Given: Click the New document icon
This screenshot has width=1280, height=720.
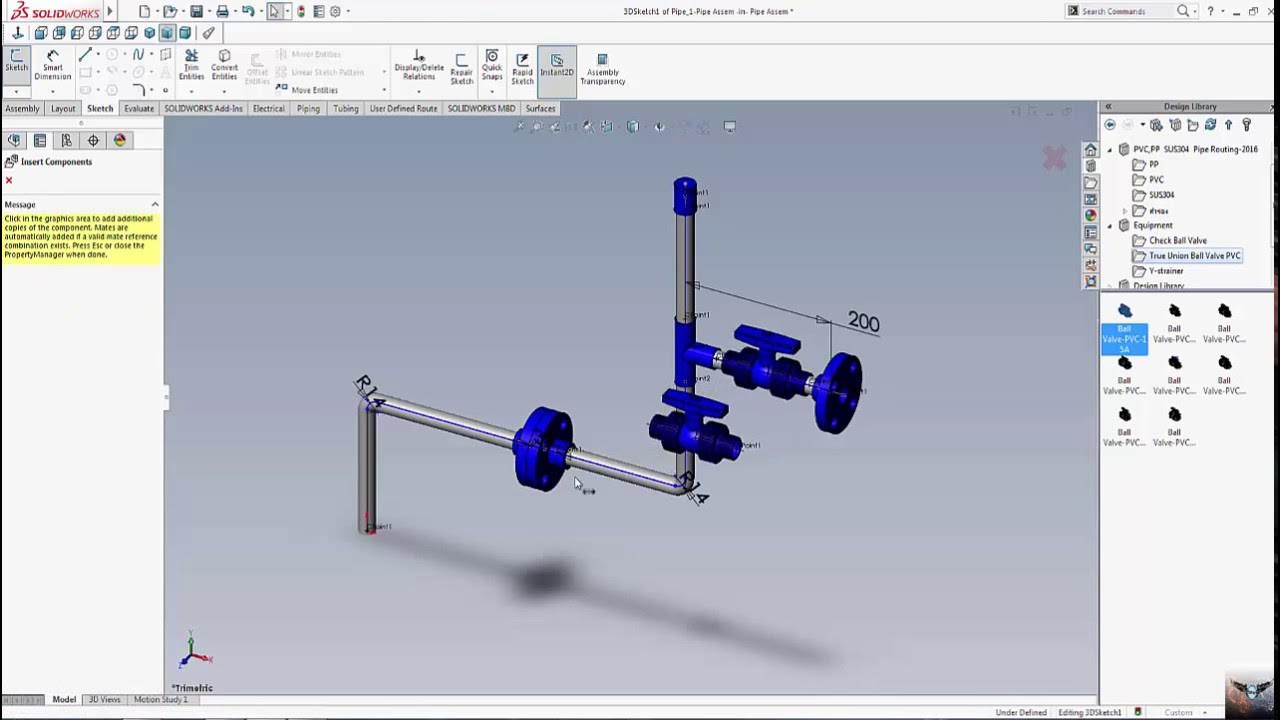Looking at the screenshot, I should coord(145,11).
